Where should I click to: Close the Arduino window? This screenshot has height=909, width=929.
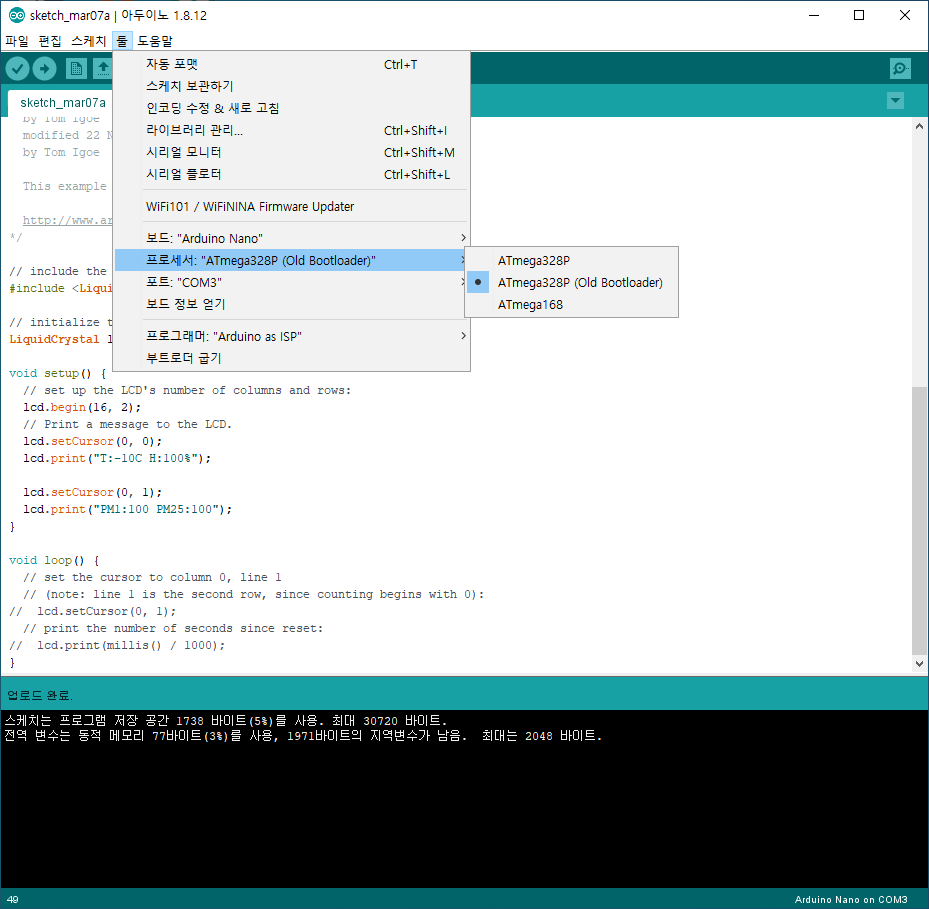pyautogui.click(x=905, y=15)
